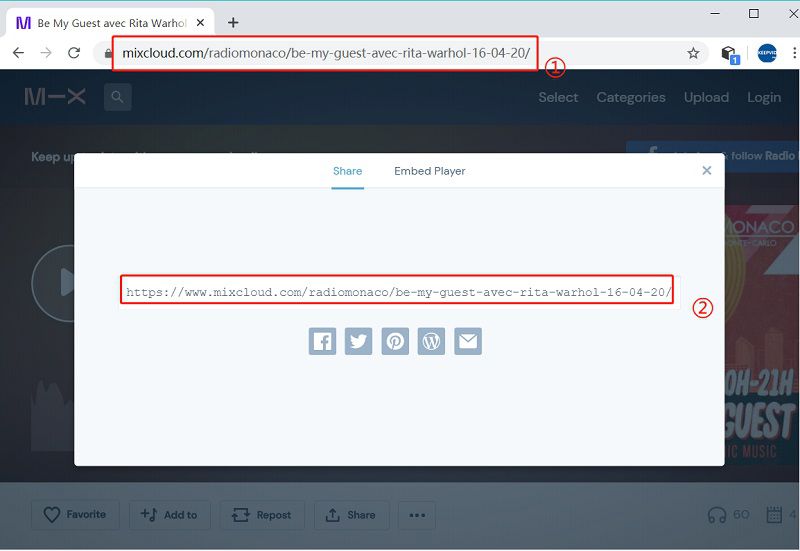800x551 pixels.
Task: Maximize the browser window
Action: [754, 14]
